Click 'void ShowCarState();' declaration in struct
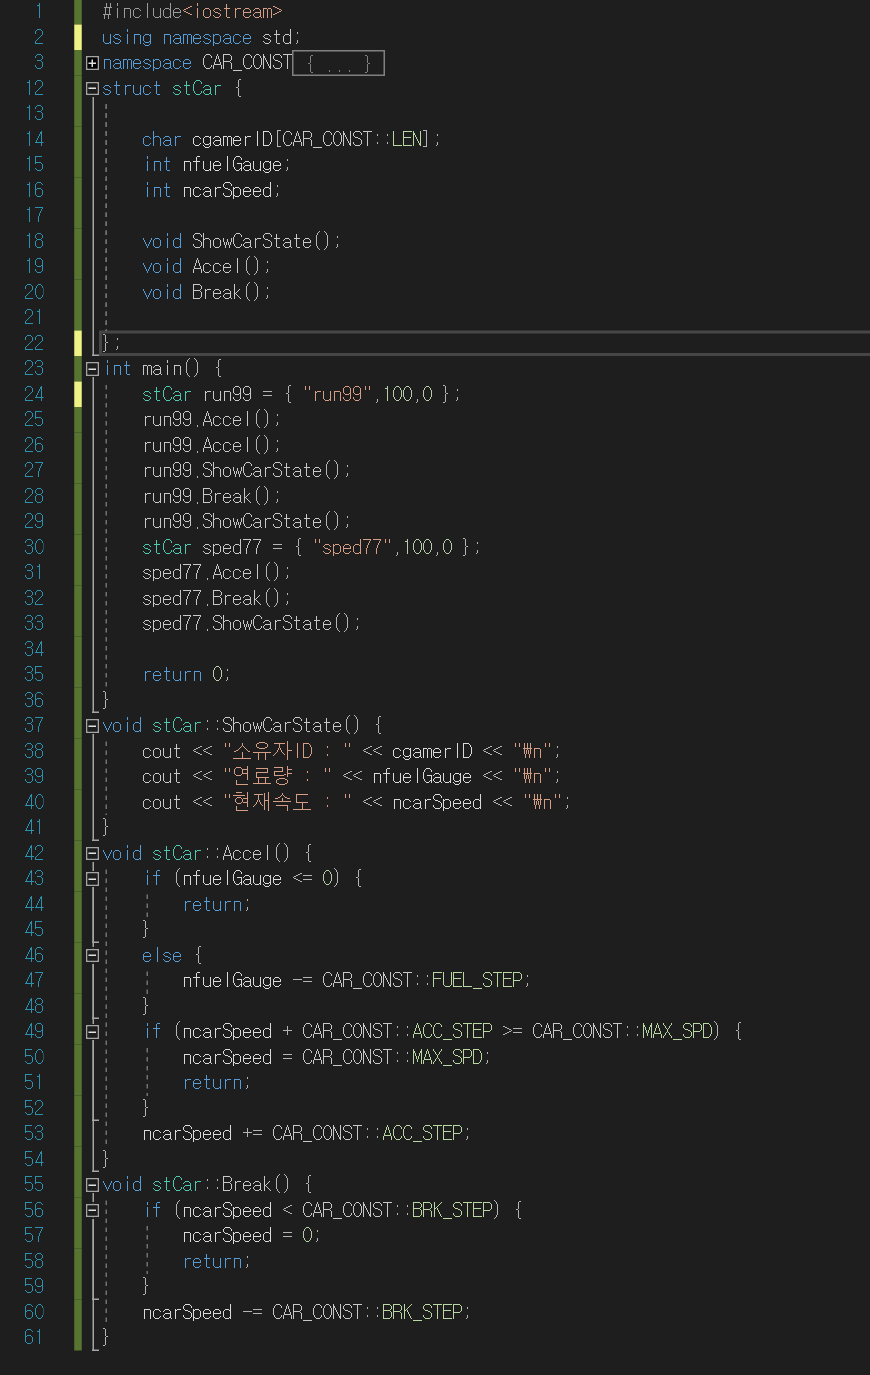 pos(241,242)
